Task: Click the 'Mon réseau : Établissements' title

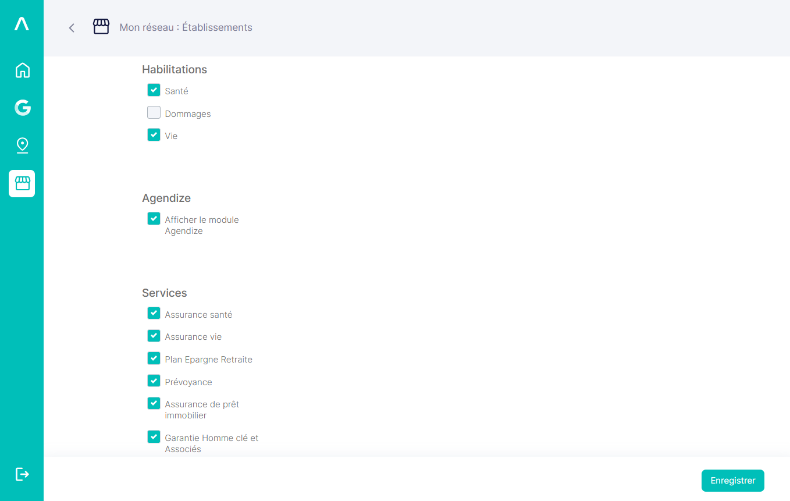Action: pyautogui.click(x=185, y=28)
